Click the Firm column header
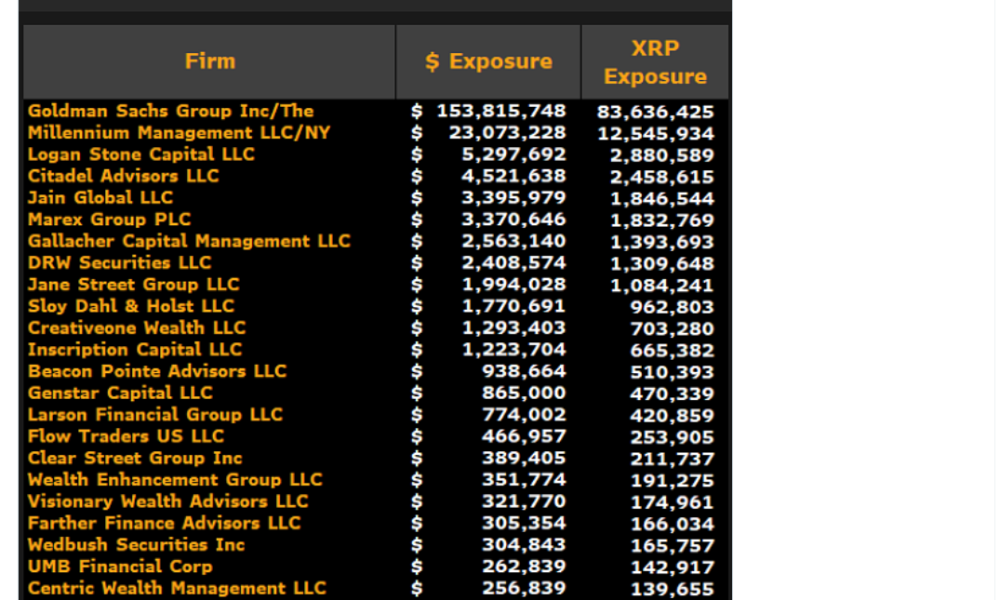The image size is (1000, 600). 210,62
